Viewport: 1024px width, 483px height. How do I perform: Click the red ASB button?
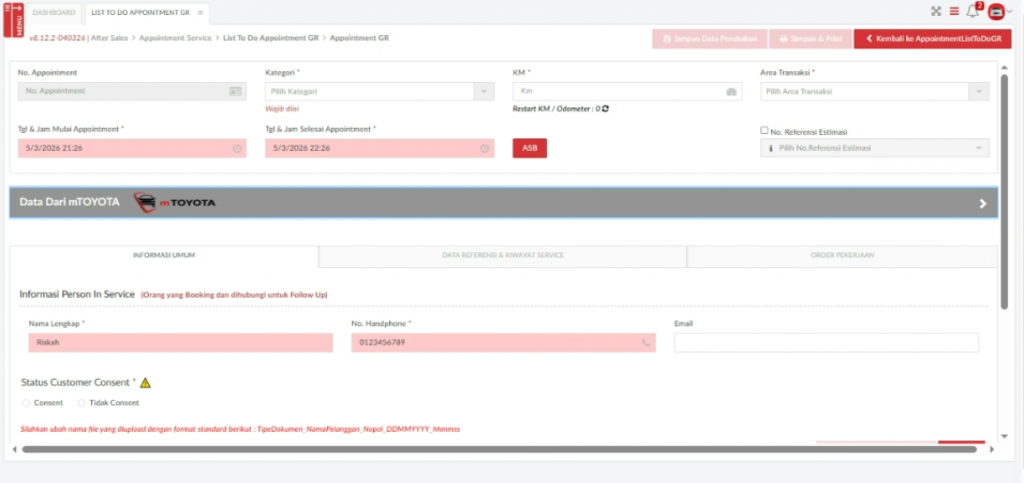[x=529, y=148]
